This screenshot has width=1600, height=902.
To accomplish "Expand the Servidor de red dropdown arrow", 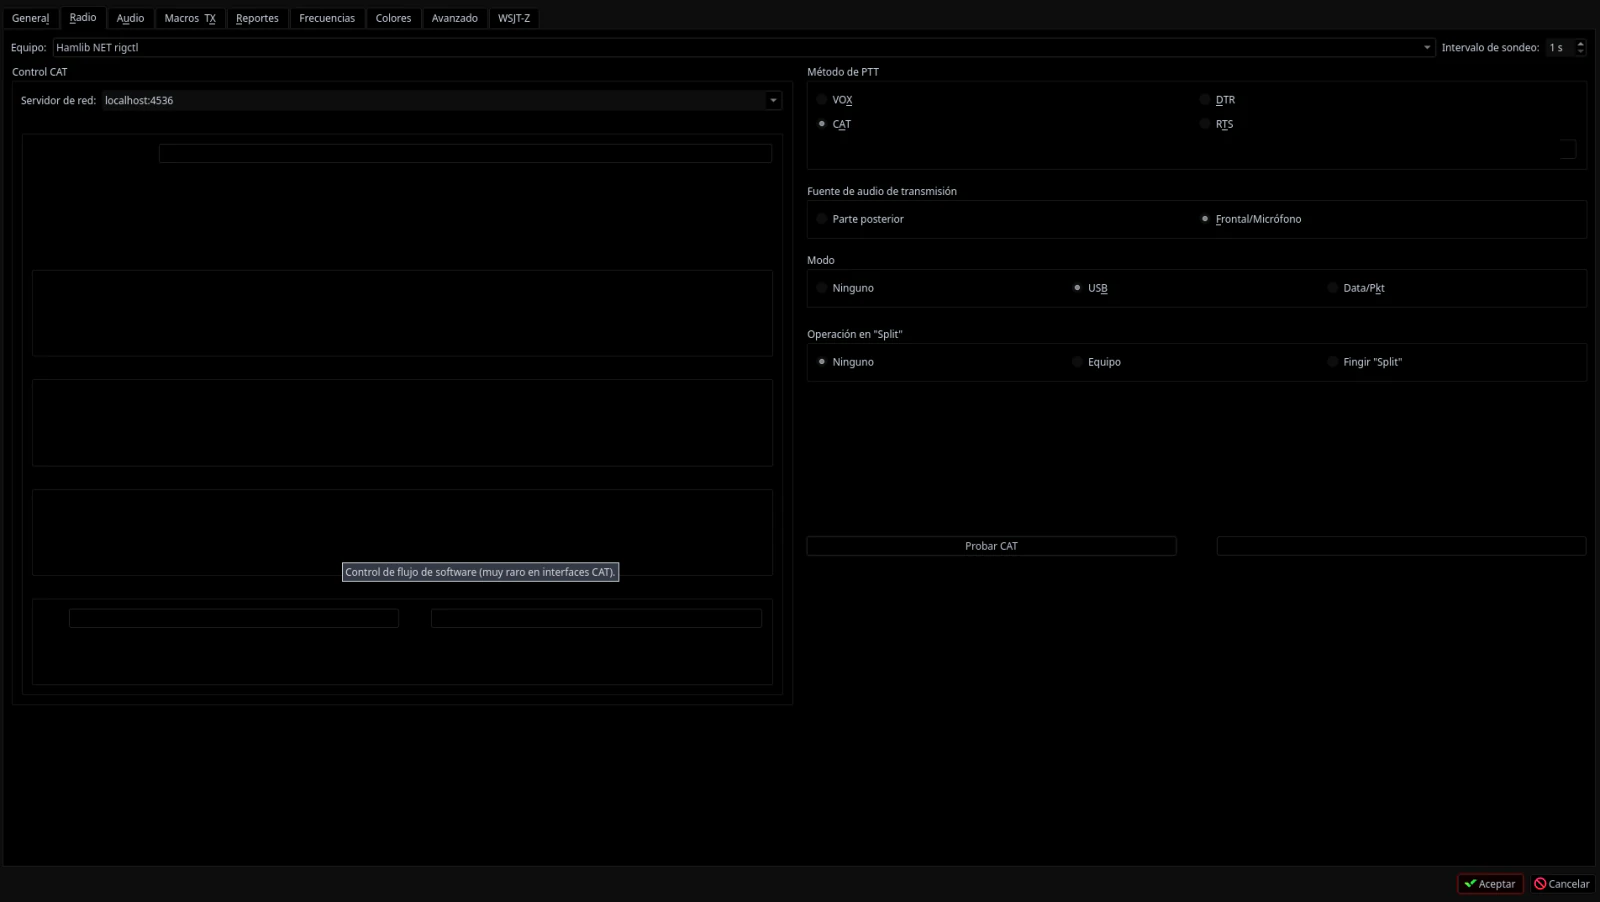I will point(773,100).
